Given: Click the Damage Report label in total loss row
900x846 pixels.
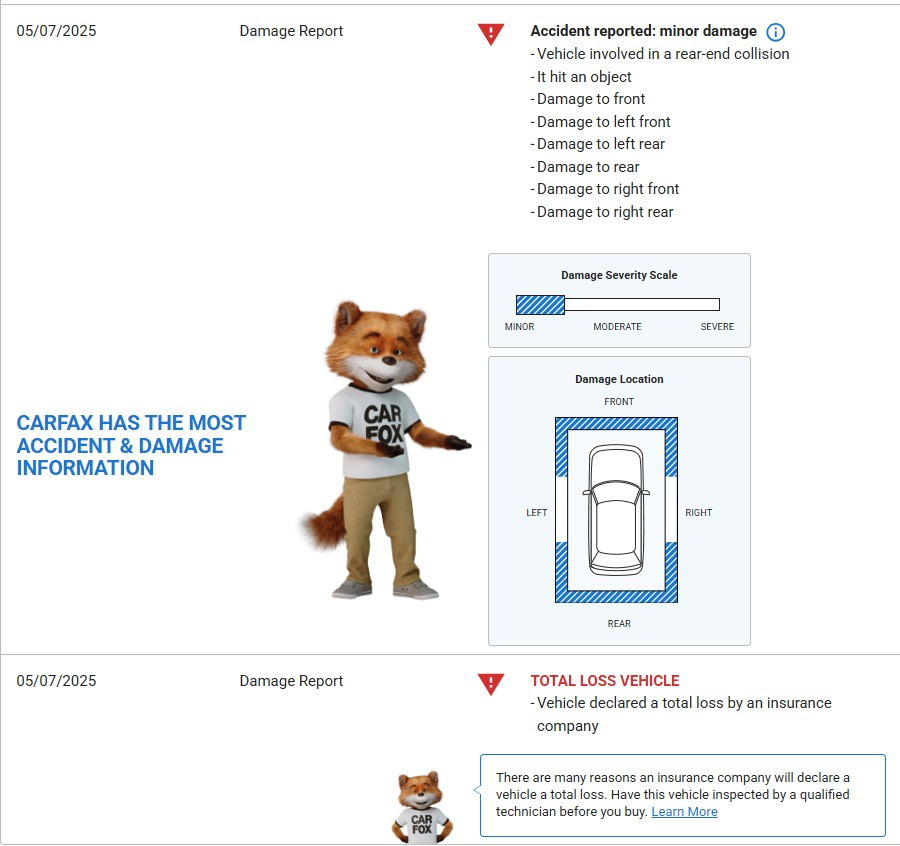Looking at the screenshot, I should (291, 681).
